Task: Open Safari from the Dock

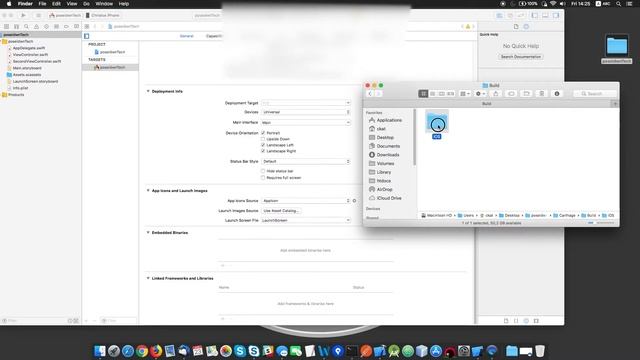Action: click(128, 351)
